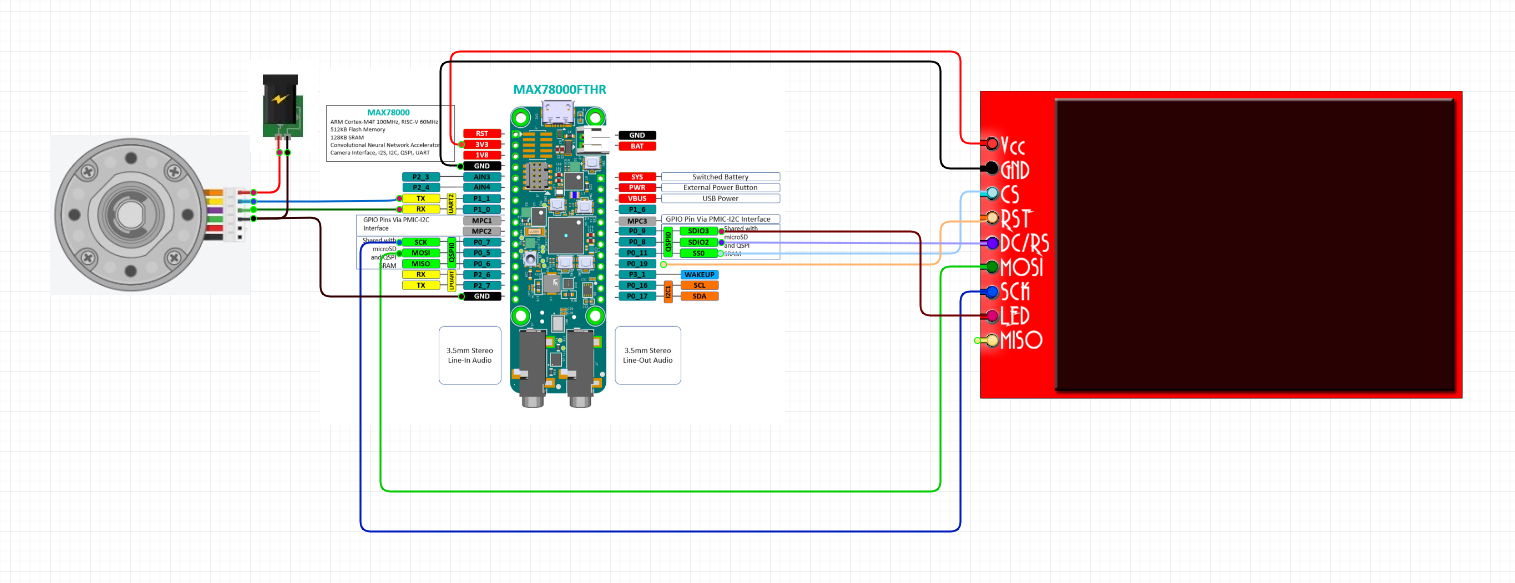Click the USB Power description

(x=721, y=198)
